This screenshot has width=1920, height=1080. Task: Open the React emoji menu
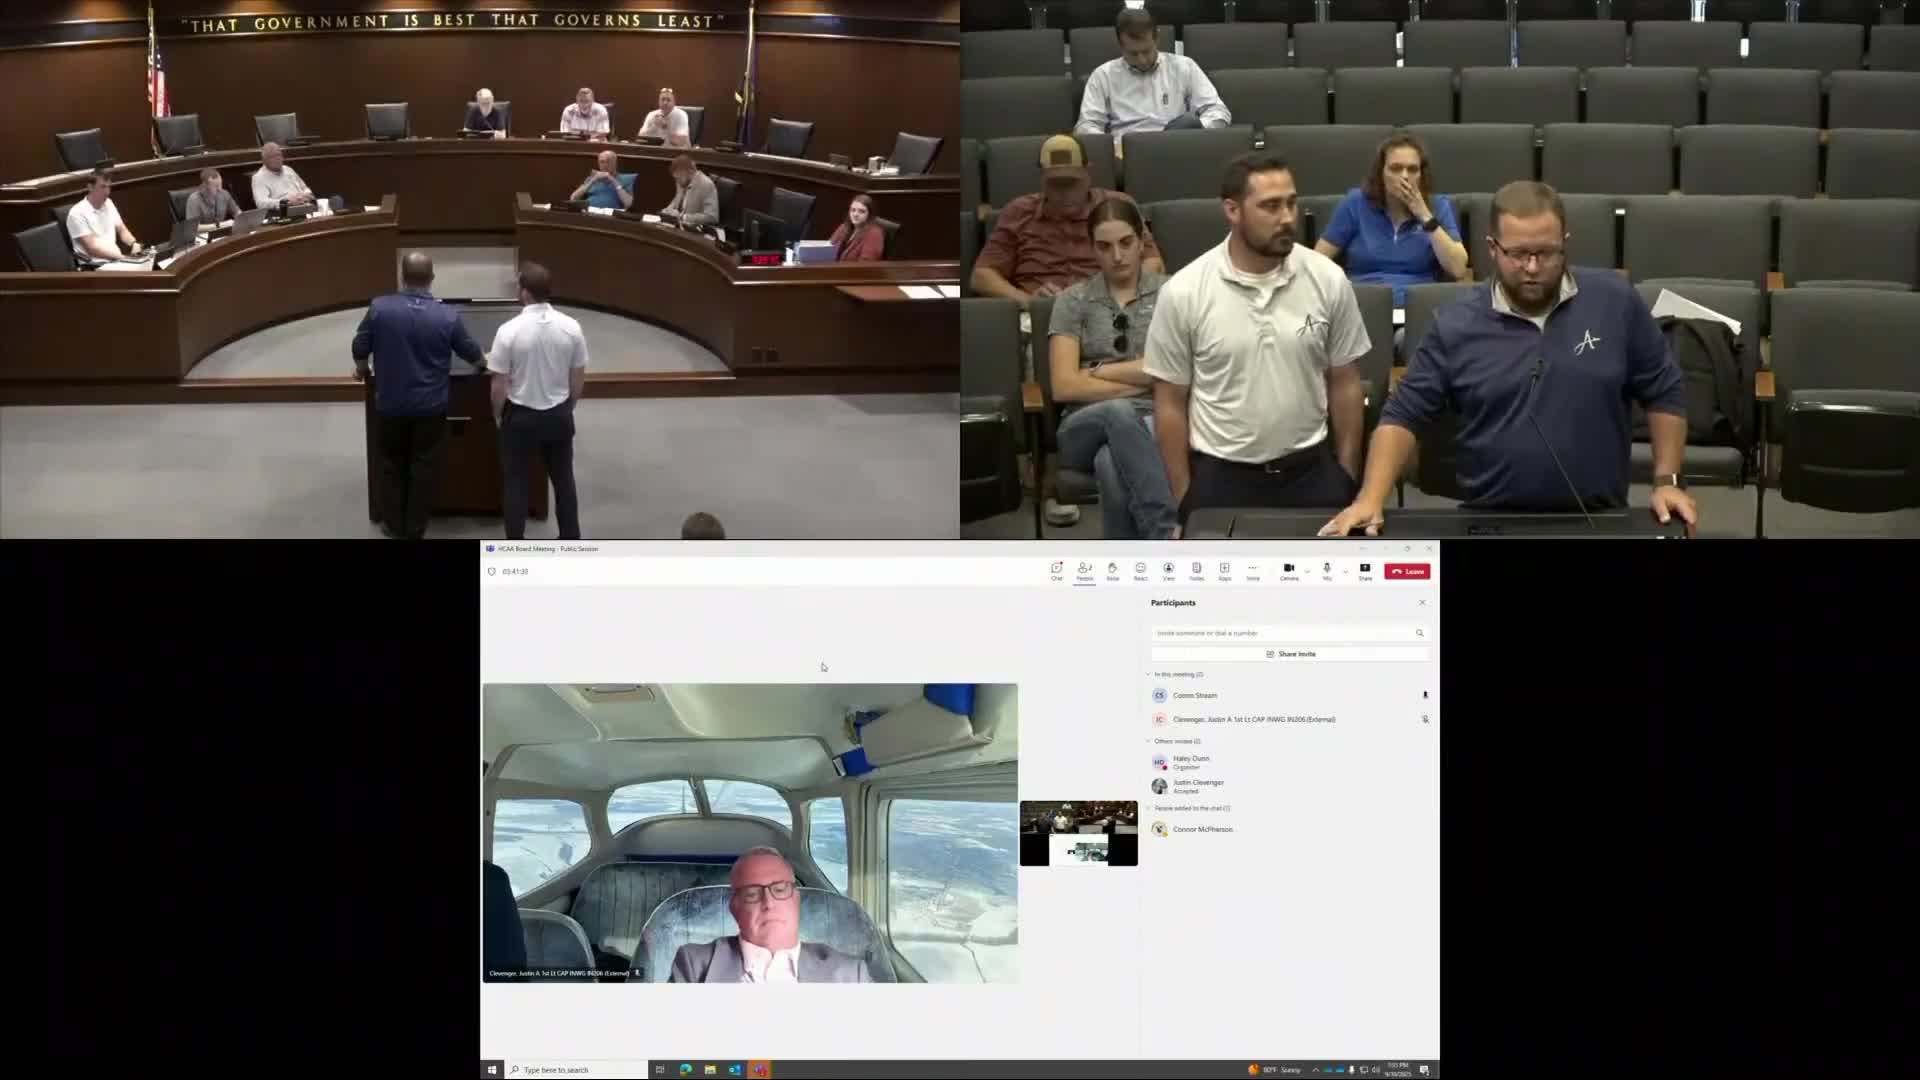[1140, 570]
